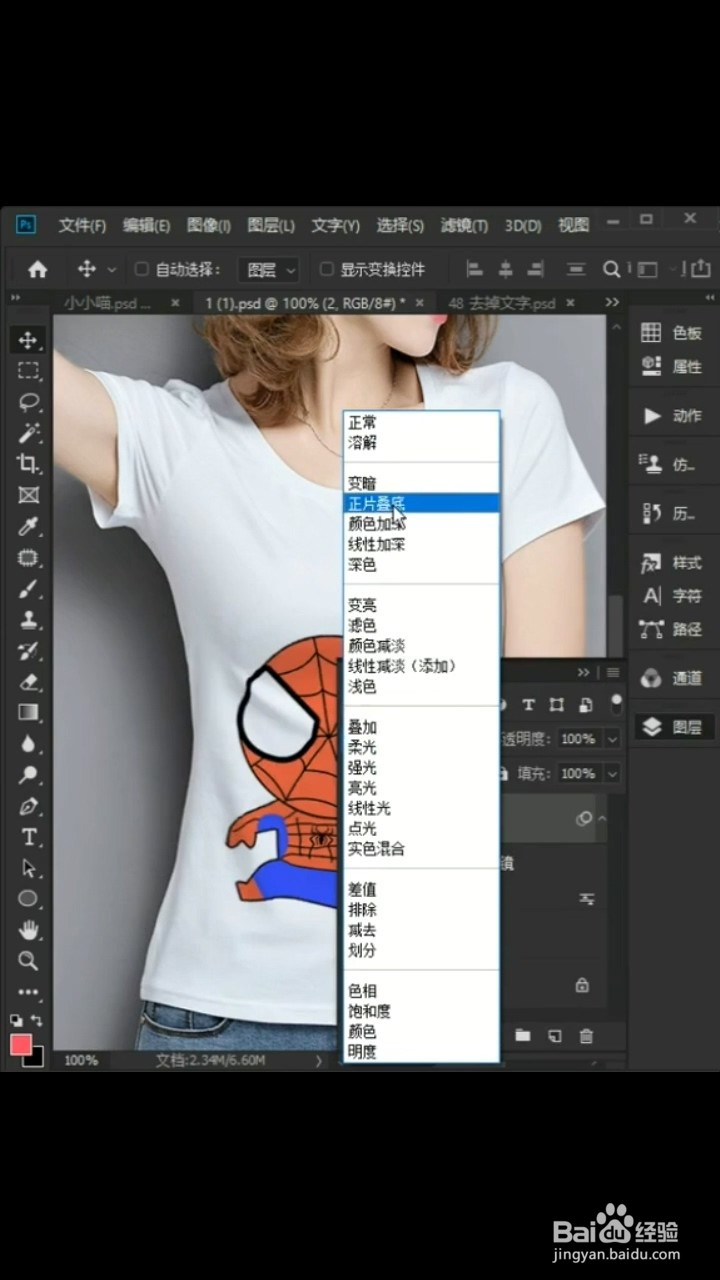Select the Ellipse shape tool
720x1280 pixels.
coord(28,898)
